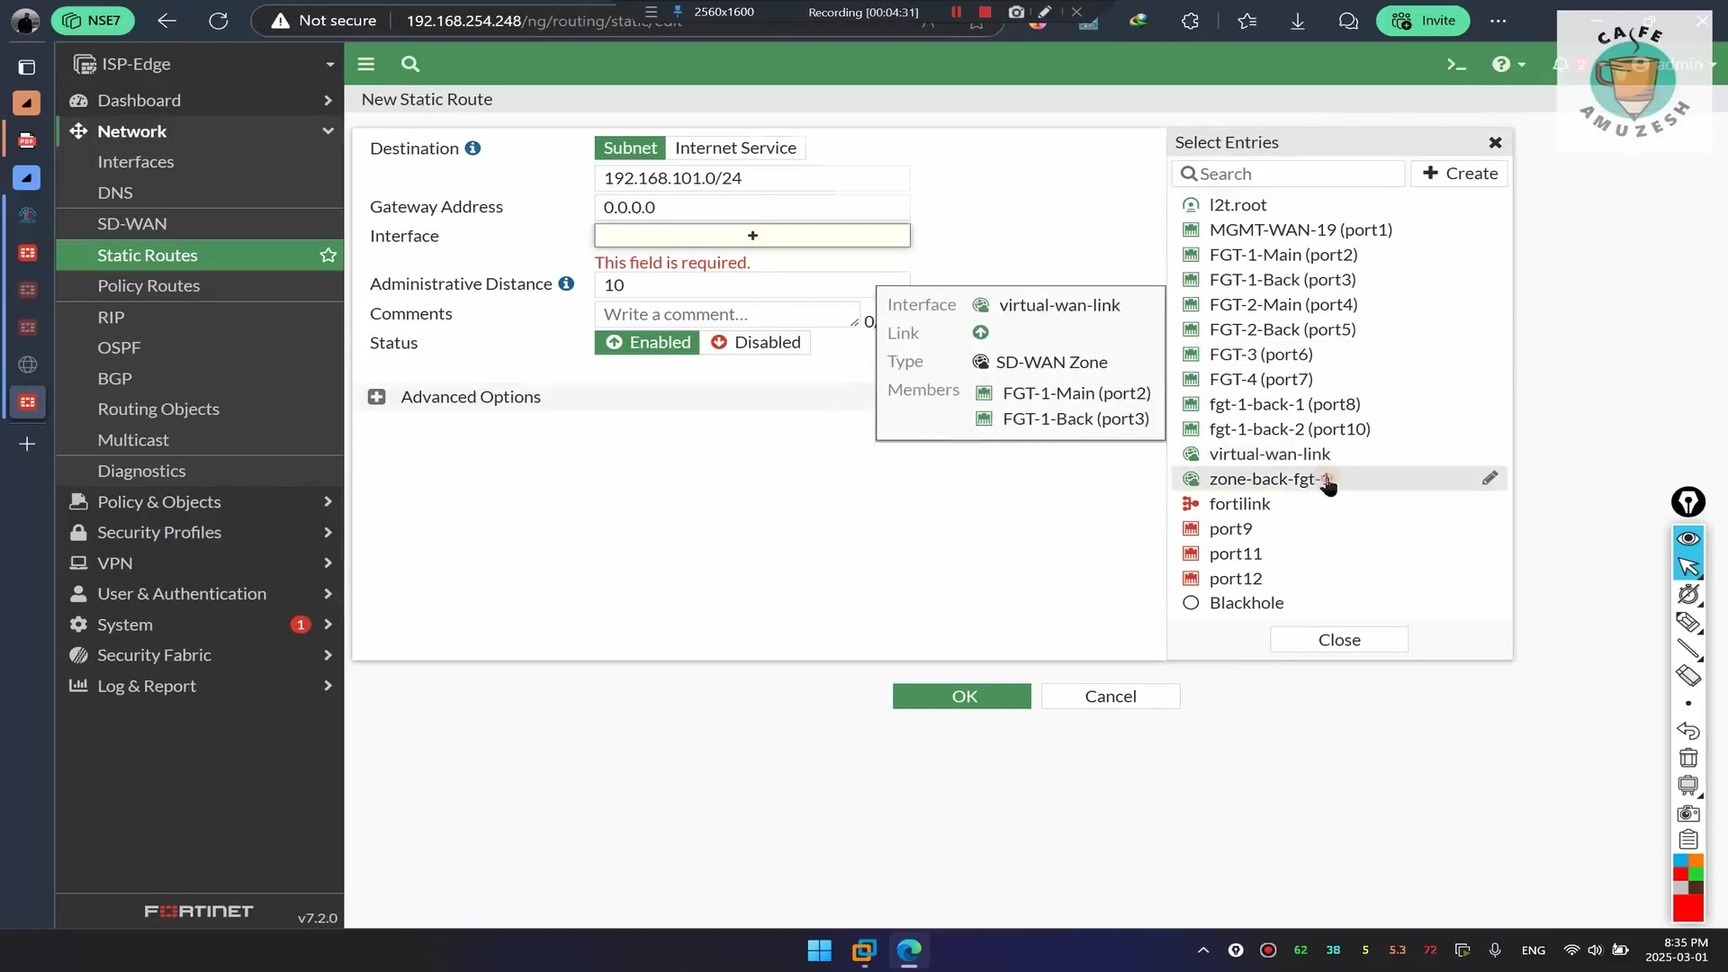Click Close in Select Entries panel
Viewport: 1728px width, 972px height.
click(1339, 640)
